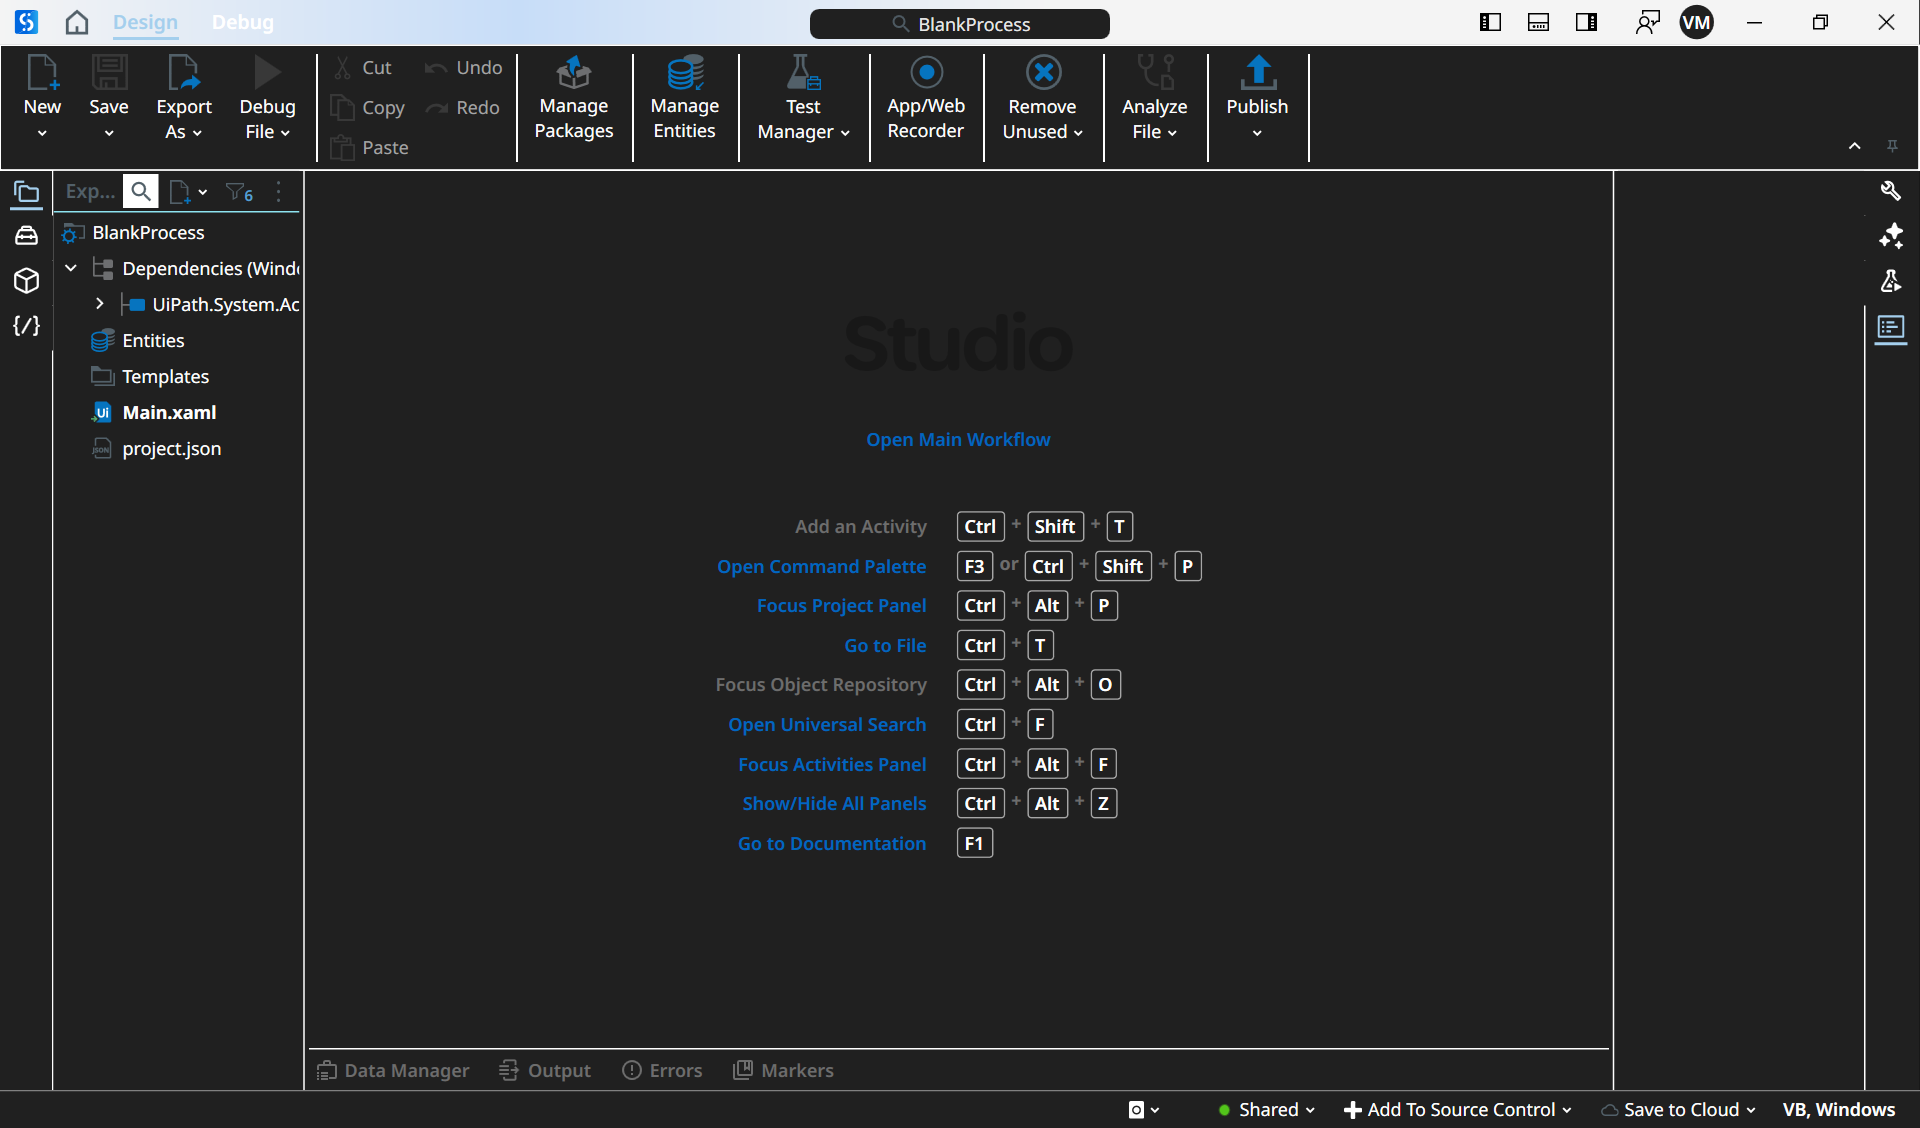
Task: Open the Properties wrench panel on the right
Action: (1891, 190)
